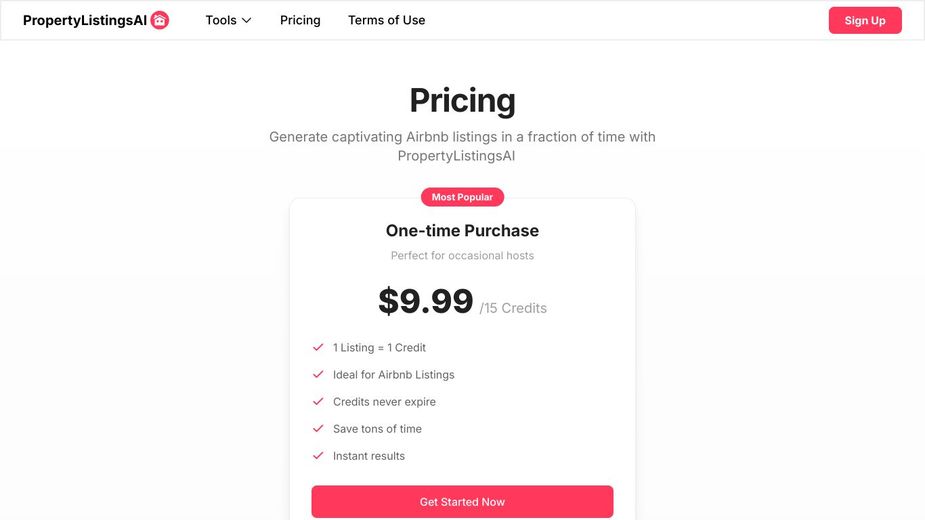Image resolution: width=925 pixels, height=520 pixels.
Task: Click the /15 Credits label
Action: pos(513,308)
